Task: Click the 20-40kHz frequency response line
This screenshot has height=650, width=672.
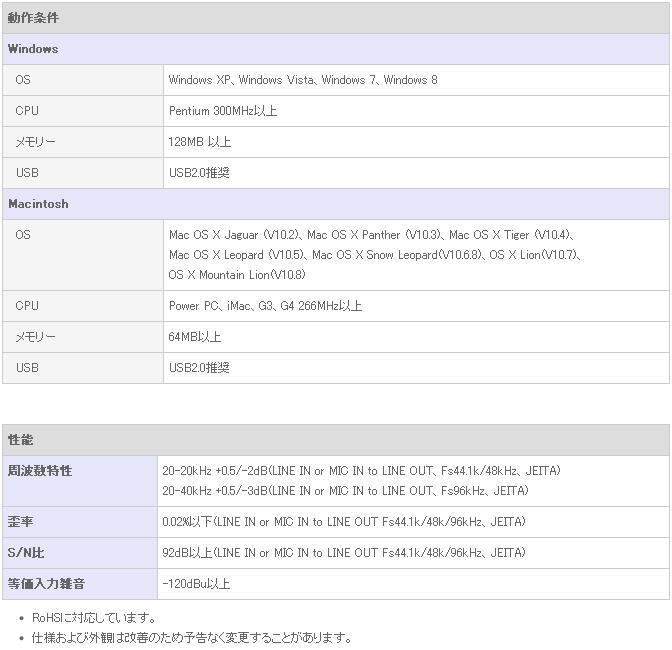Action: coord(345,491)
